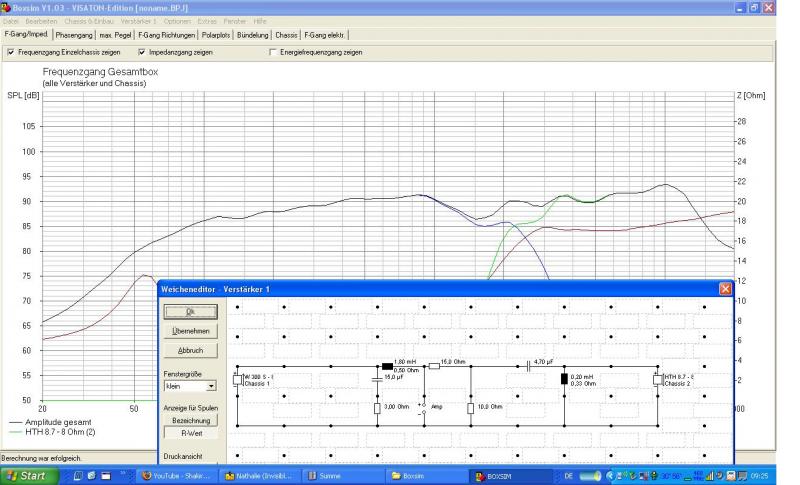
Task: Select the 15.0 µF capacitor symbol
Action: coord(377,379)
